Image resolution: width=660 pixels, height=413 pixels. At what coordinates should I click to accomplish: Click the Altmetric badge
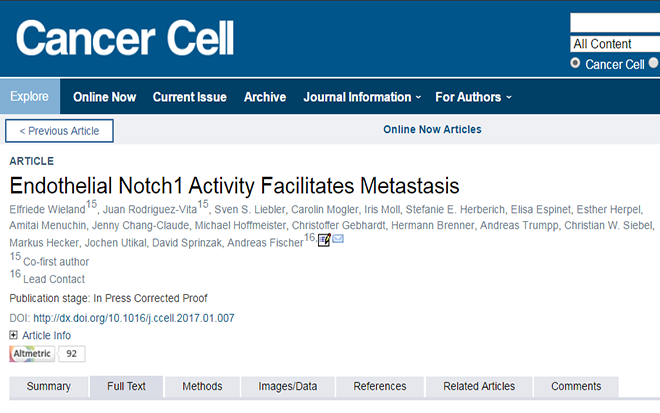[32, 354]
